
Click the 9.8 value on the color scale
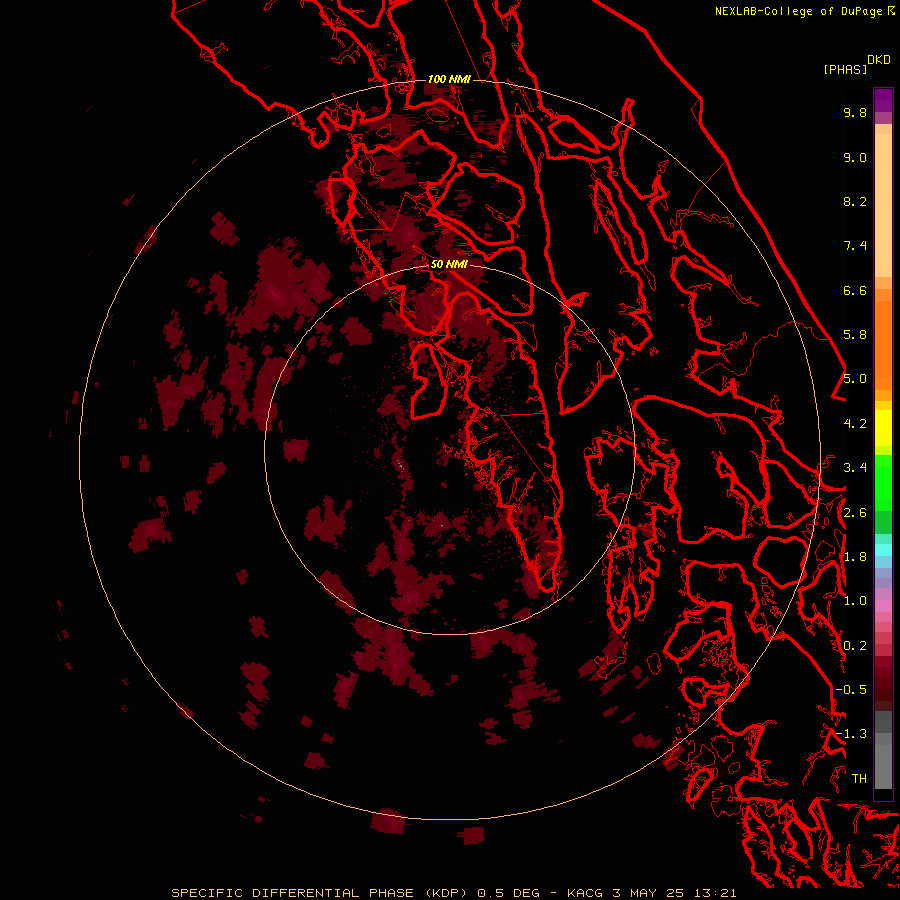pos(855,112)
